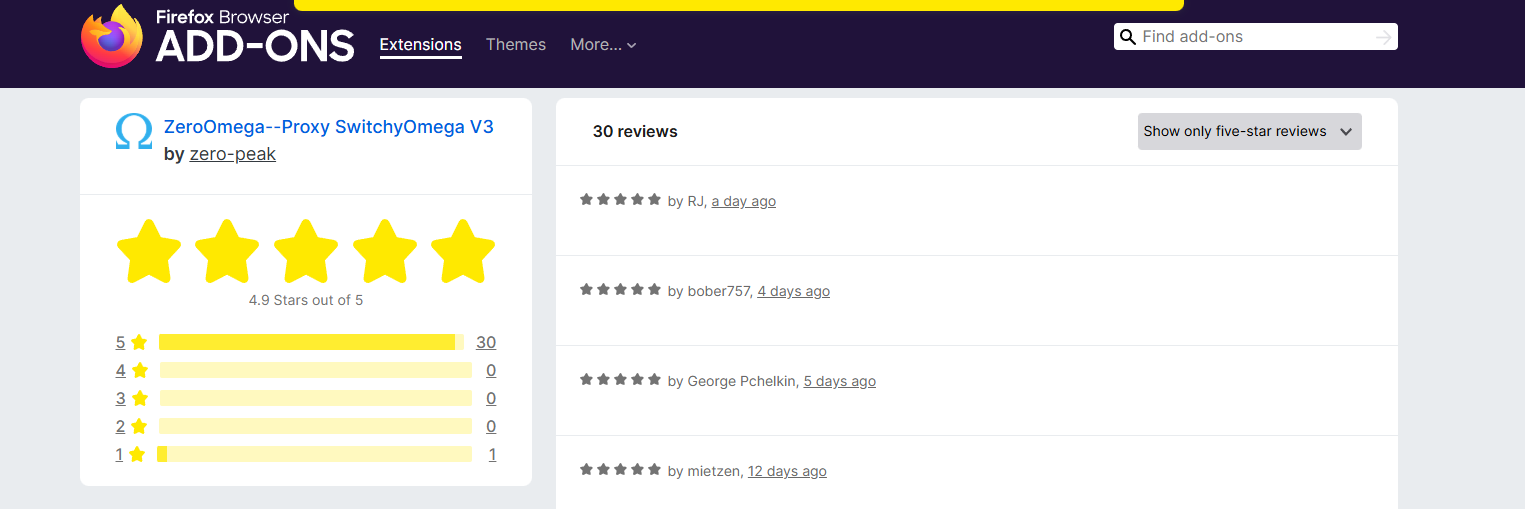Viewport: 1525px width, 509px height.
Task: Open the ZeroOmega--Proxy SwitchyOmega V3 link
Action: 329,127
